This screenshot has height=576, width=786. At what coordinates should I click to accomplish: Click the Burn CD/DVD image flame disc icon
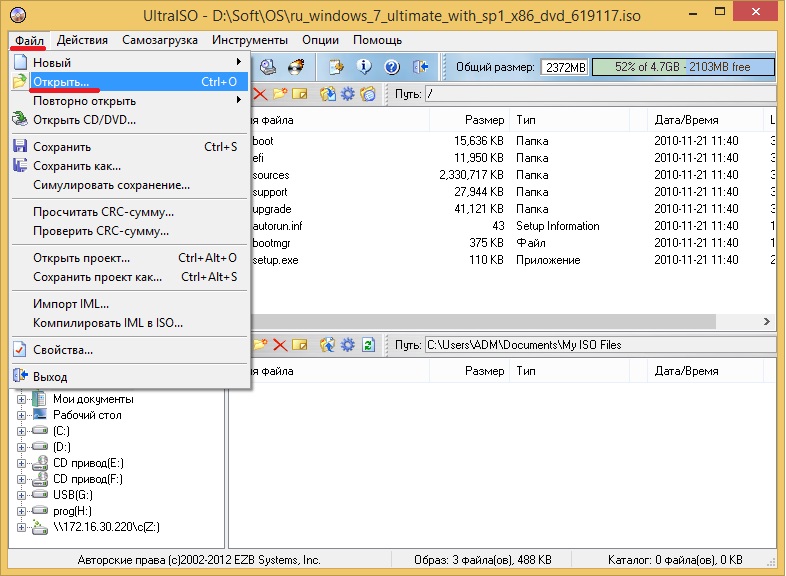coord(296,67)
